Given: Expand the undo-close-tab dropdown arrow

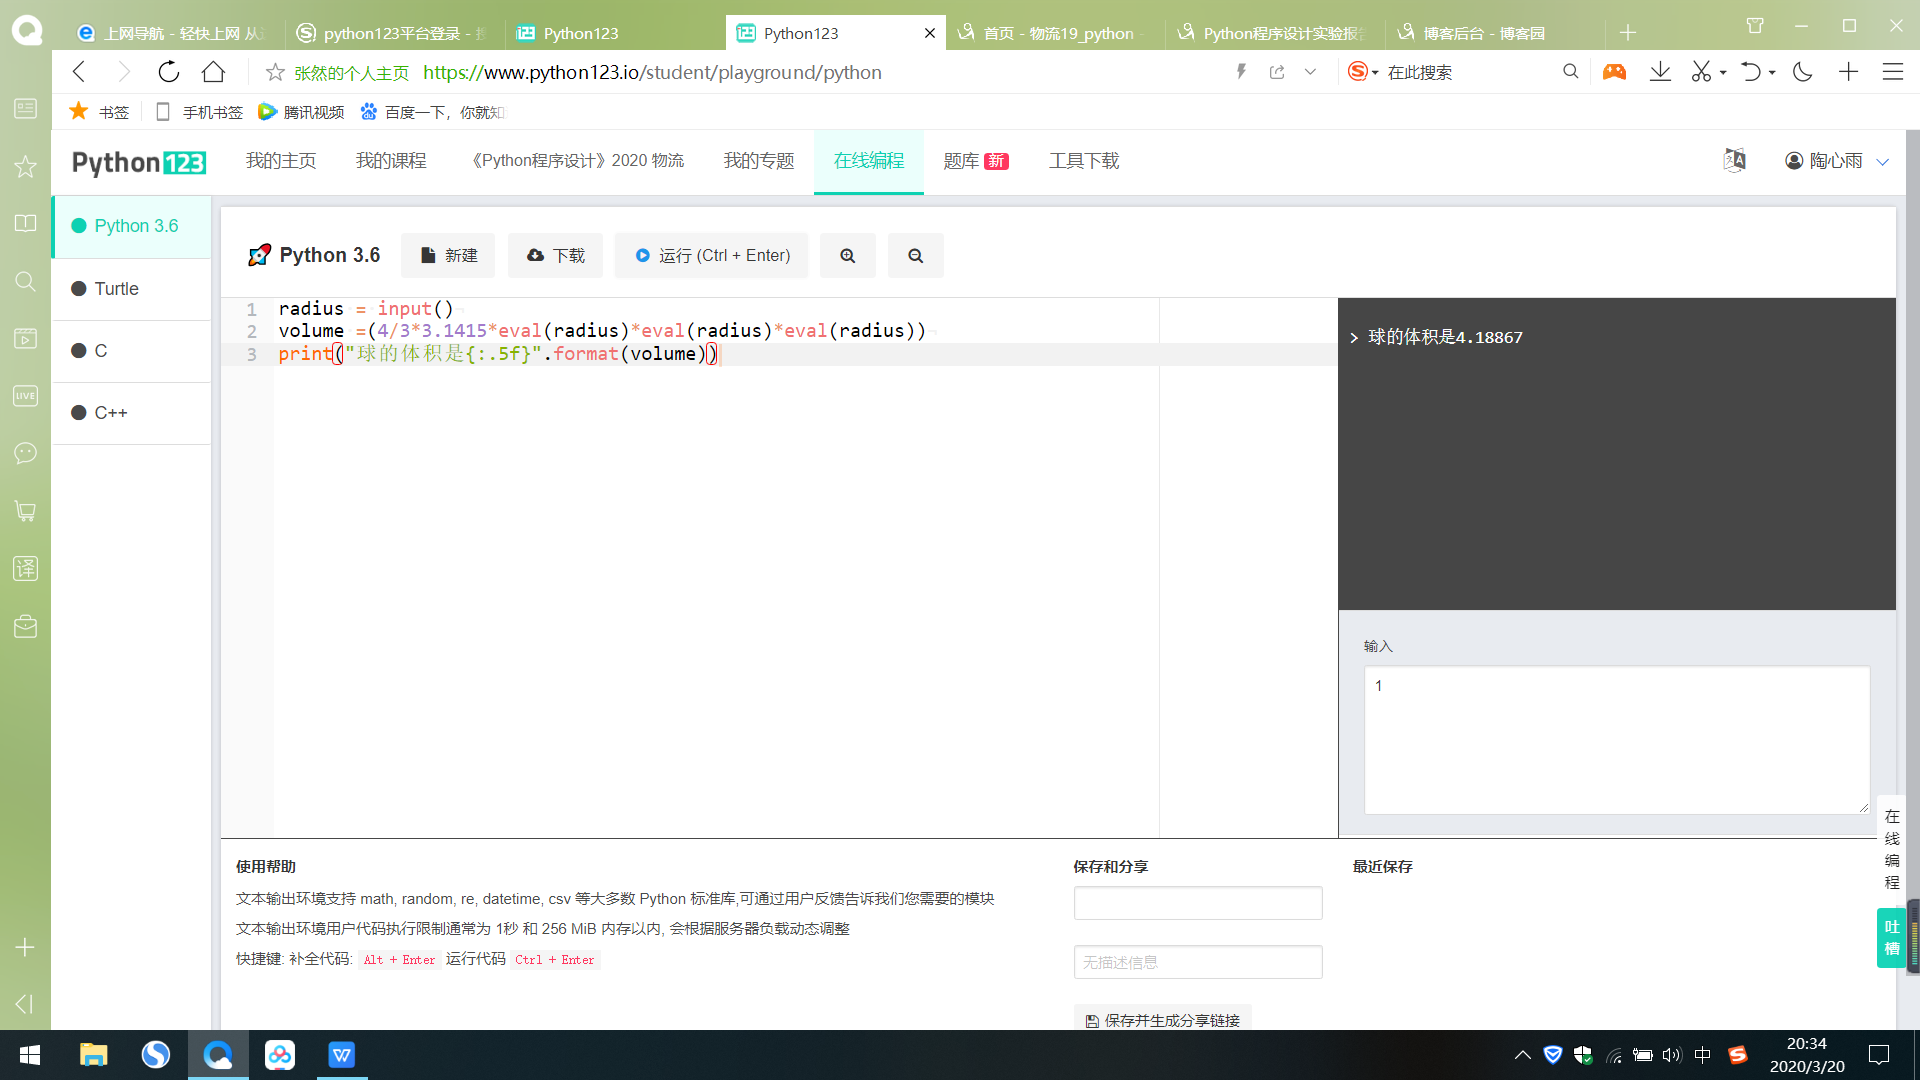Looking at the screenshot, I should (x=1772, y=73).
